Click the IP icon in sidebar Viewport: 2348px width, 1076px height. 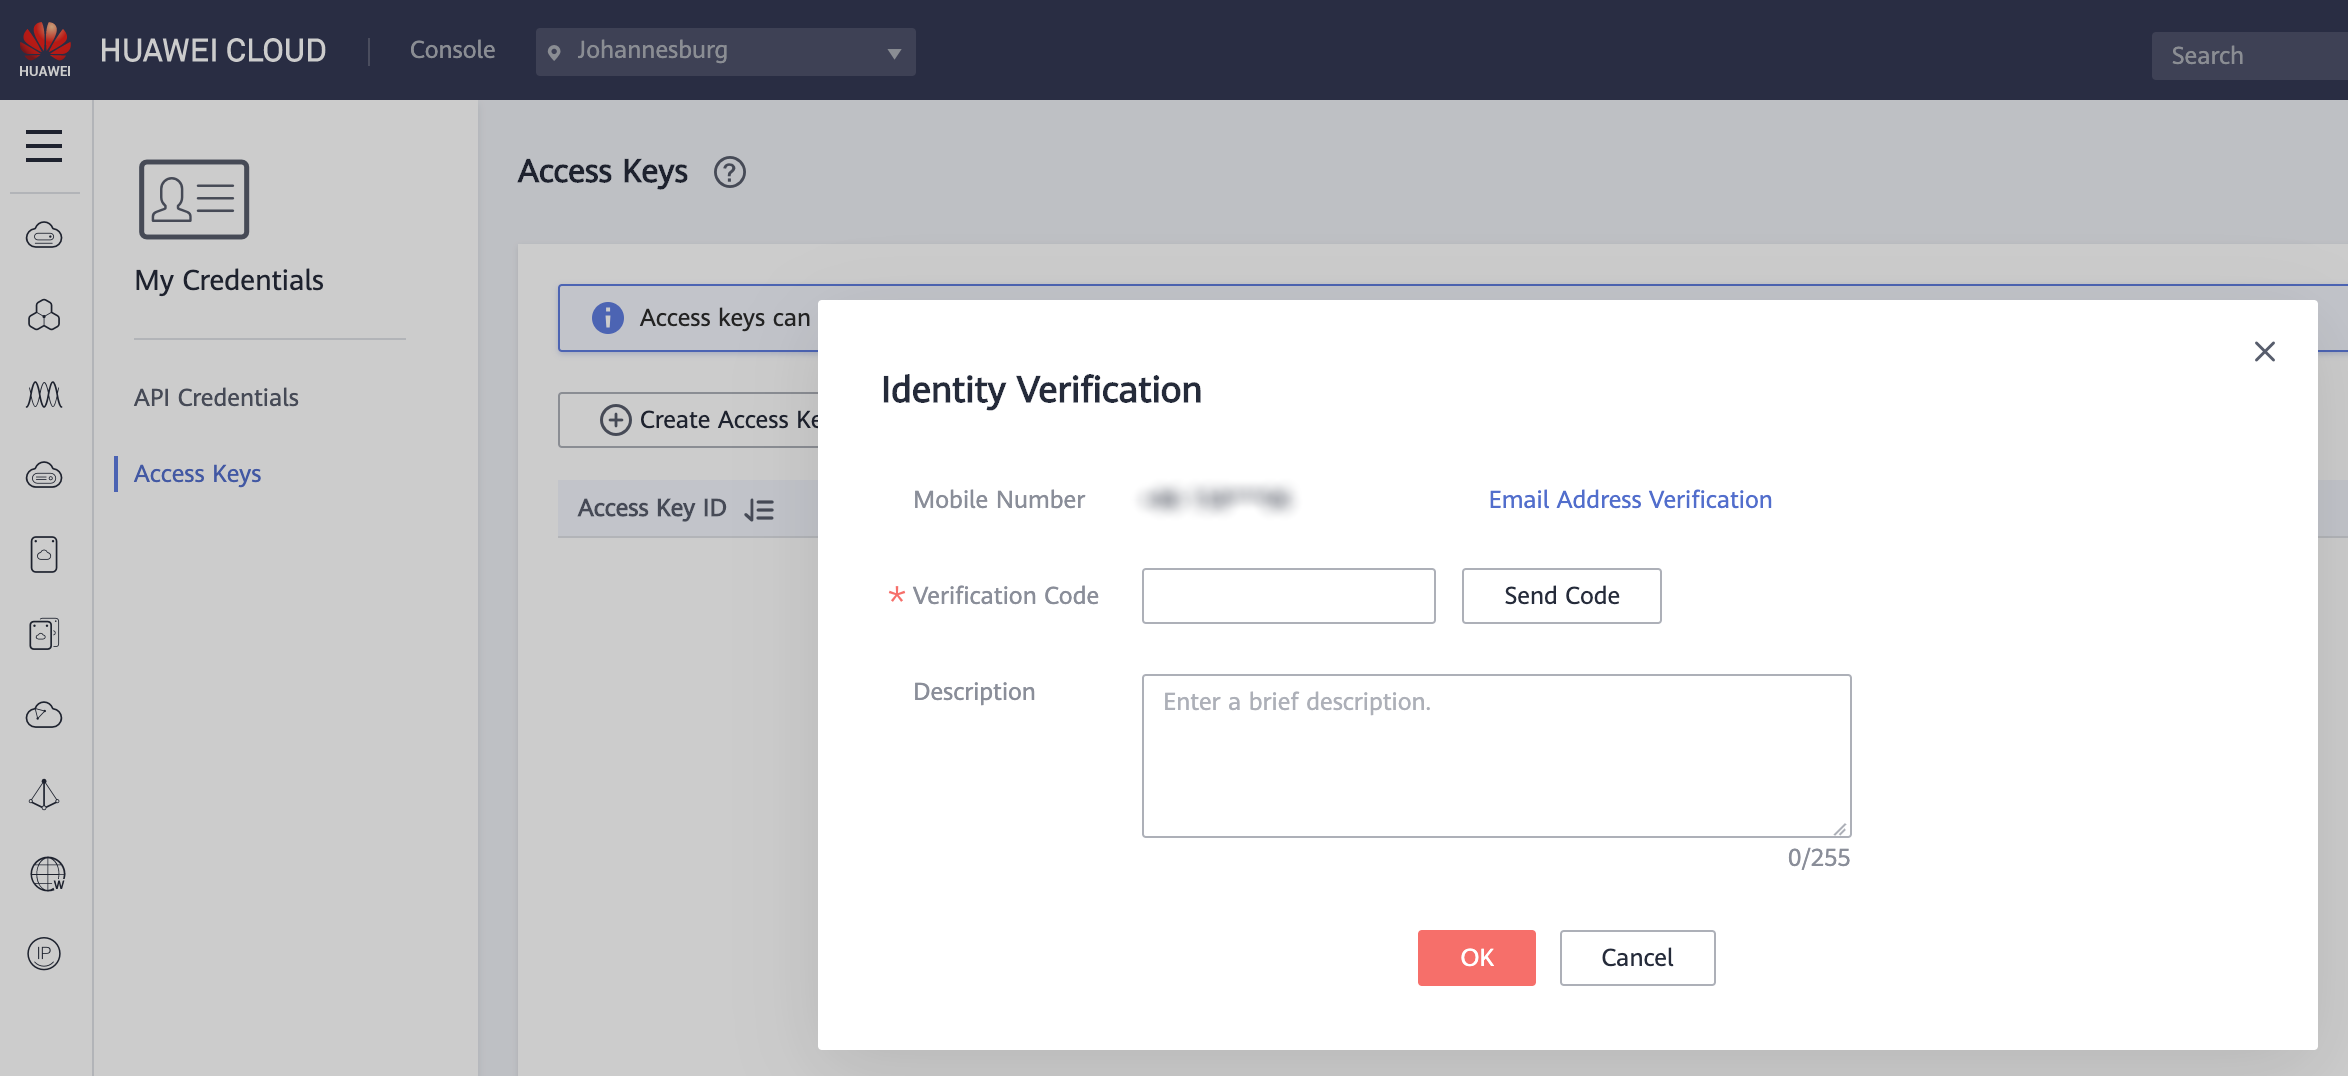coord(44,953)
